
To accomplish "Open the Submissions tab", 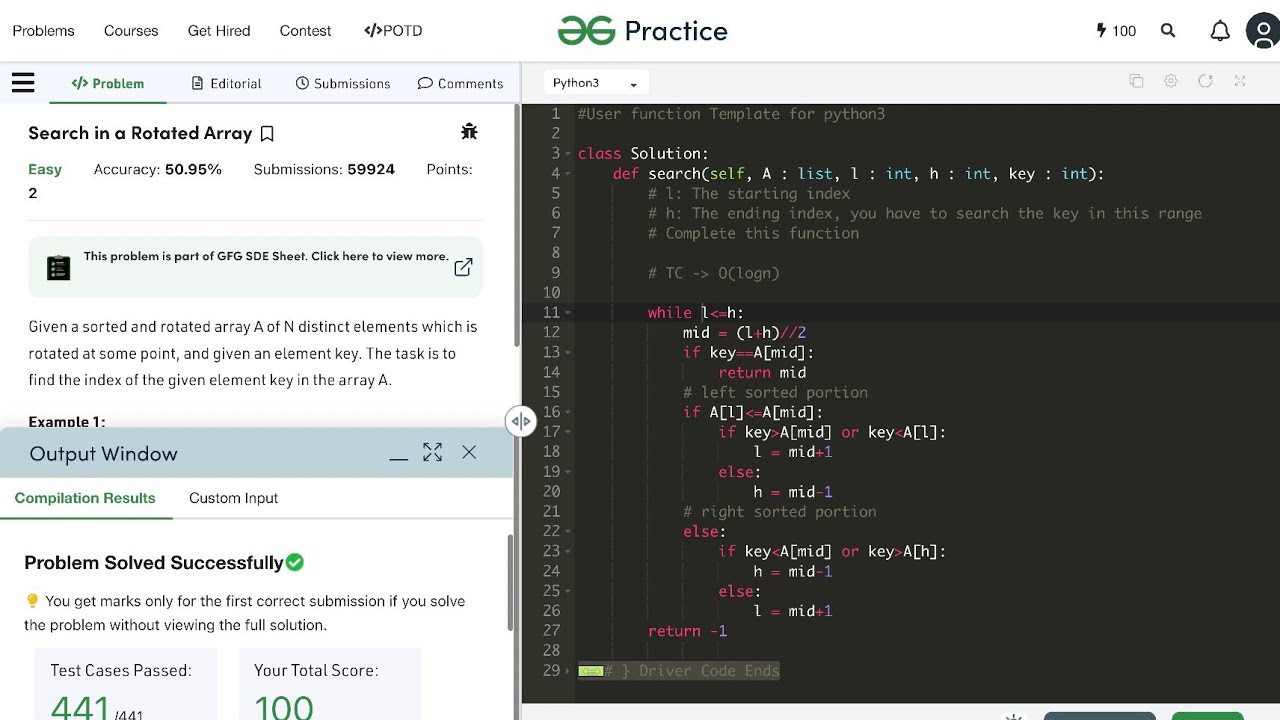I will coord(343,83).
